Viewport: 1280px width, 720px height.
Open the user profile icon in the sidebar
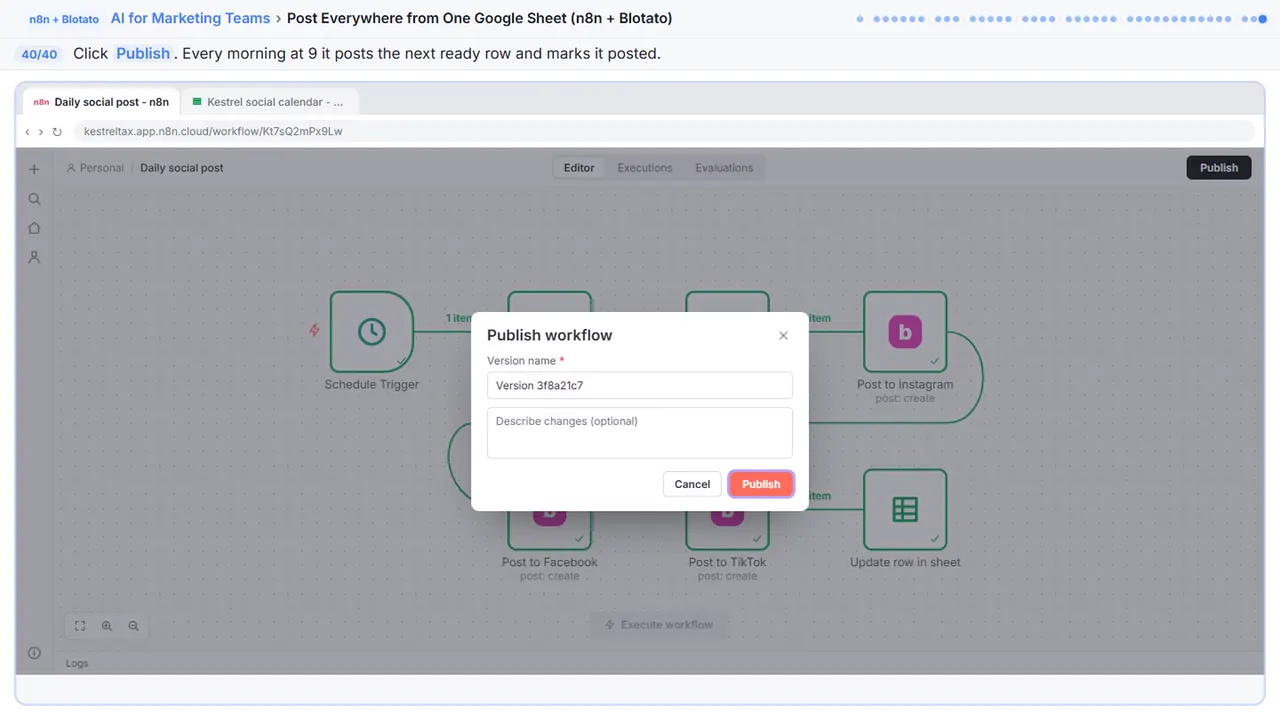tap(34, 257)
